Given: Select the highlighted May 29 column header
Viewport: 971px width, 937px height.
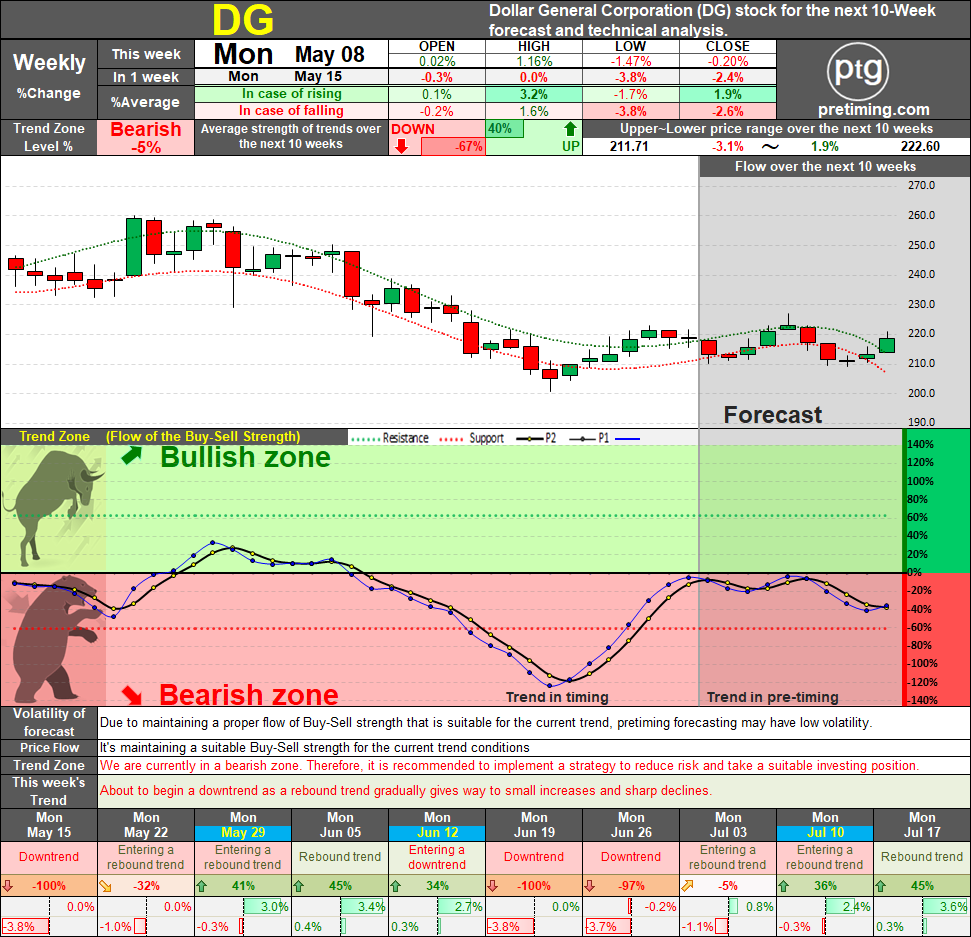Looking at the screenshot, I should coord(243,825).
